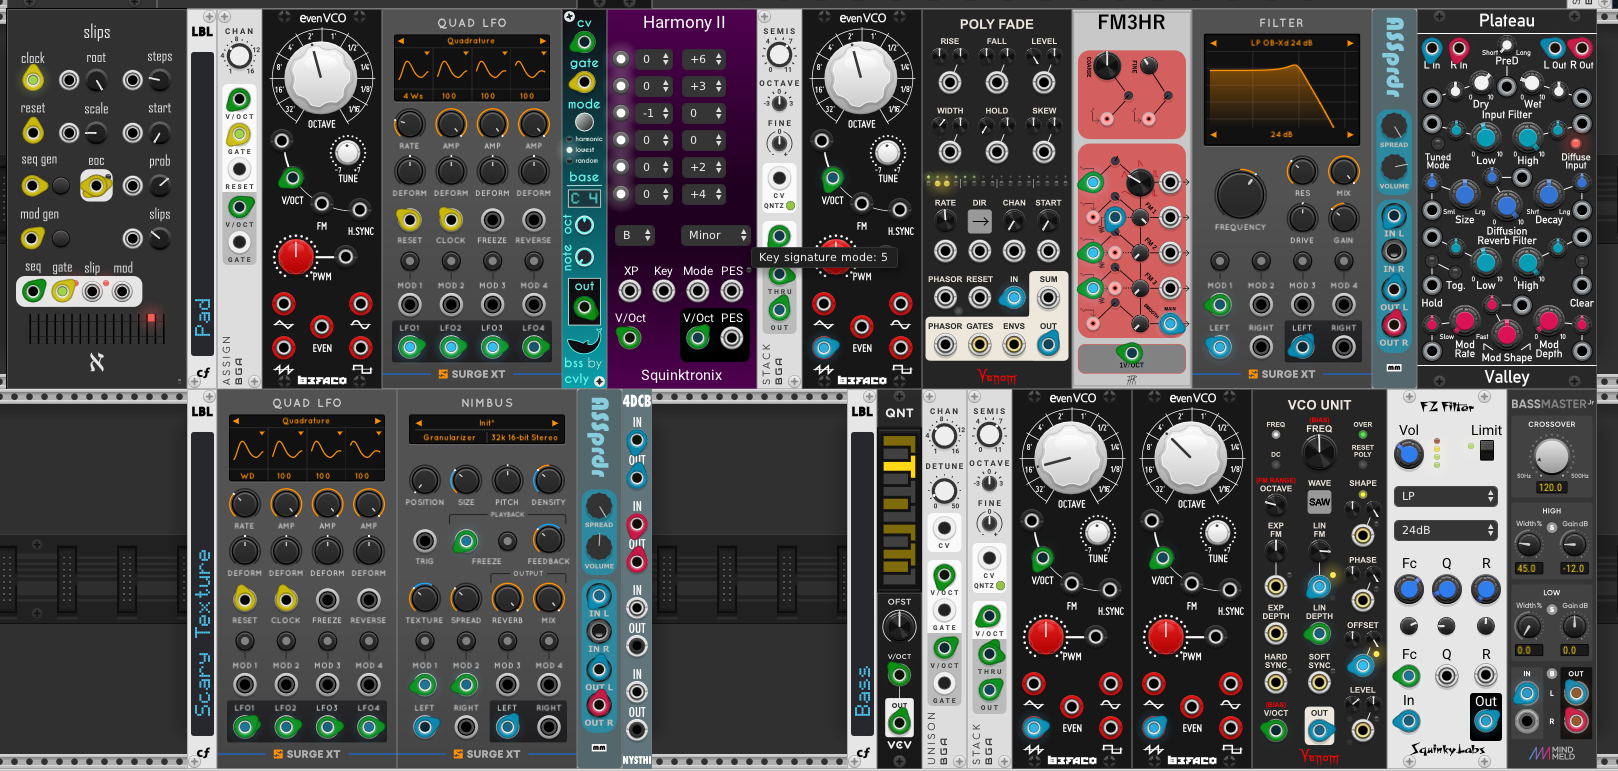Click the FZ Filter Out jack

[1486, 720]
